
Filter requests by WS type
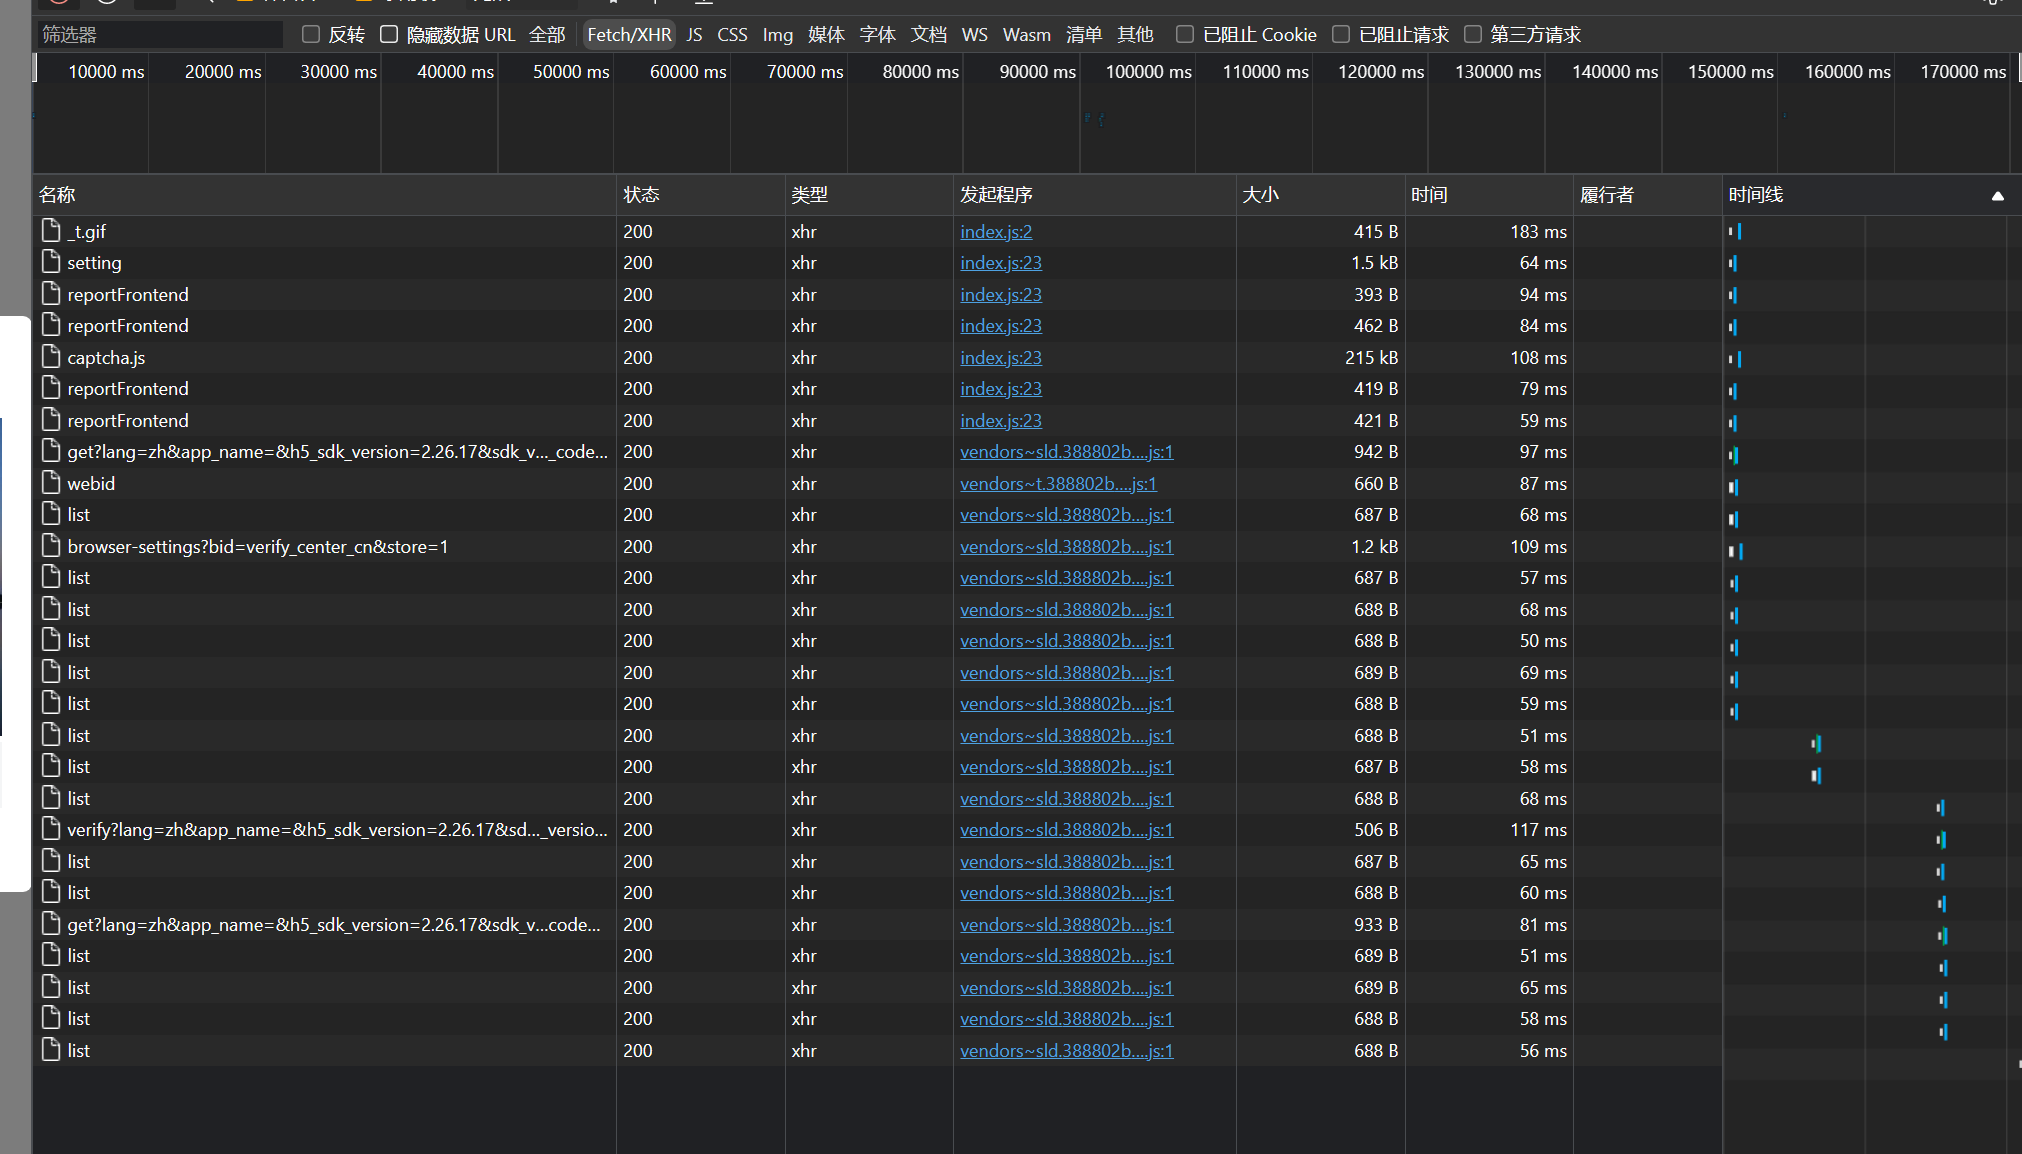974,35
